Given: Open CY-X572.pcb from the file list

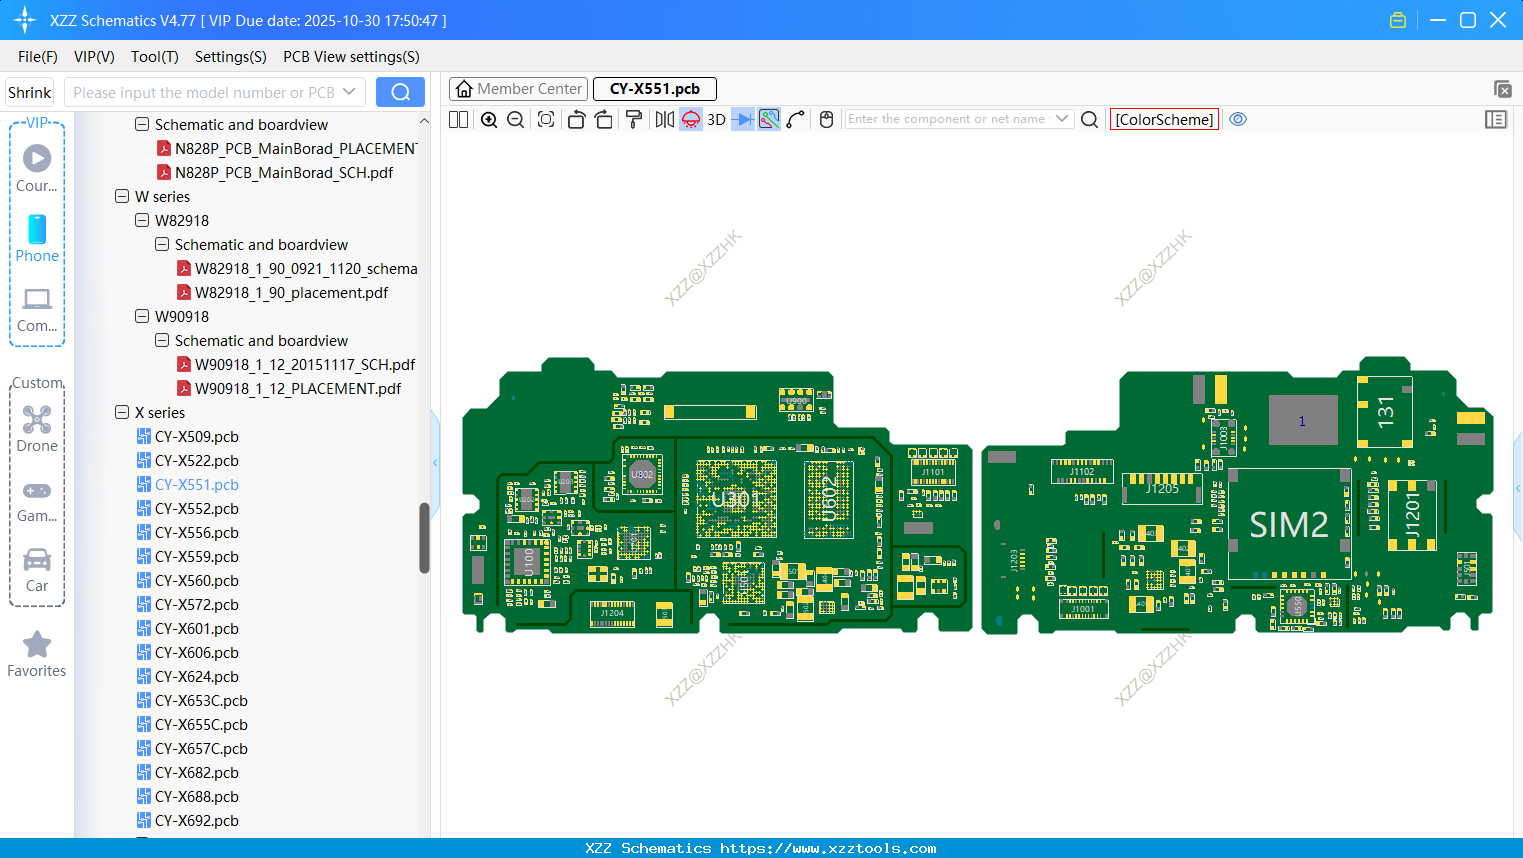Looking at the screenshot, I should [x=198, y=604].
